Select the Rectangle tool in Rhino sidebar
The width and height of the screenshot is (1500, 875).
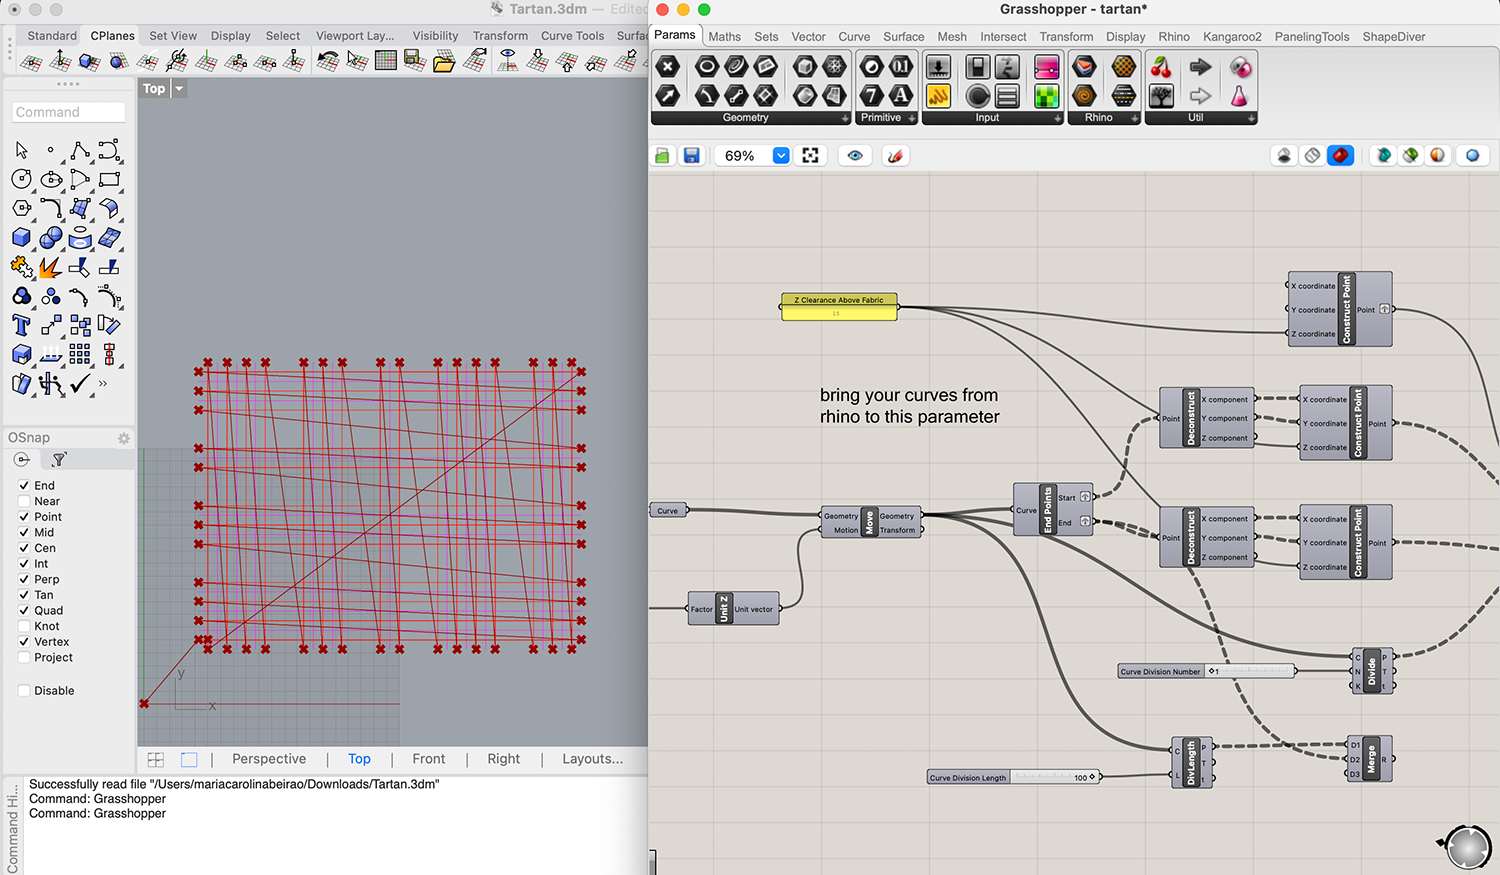(109, 179)
